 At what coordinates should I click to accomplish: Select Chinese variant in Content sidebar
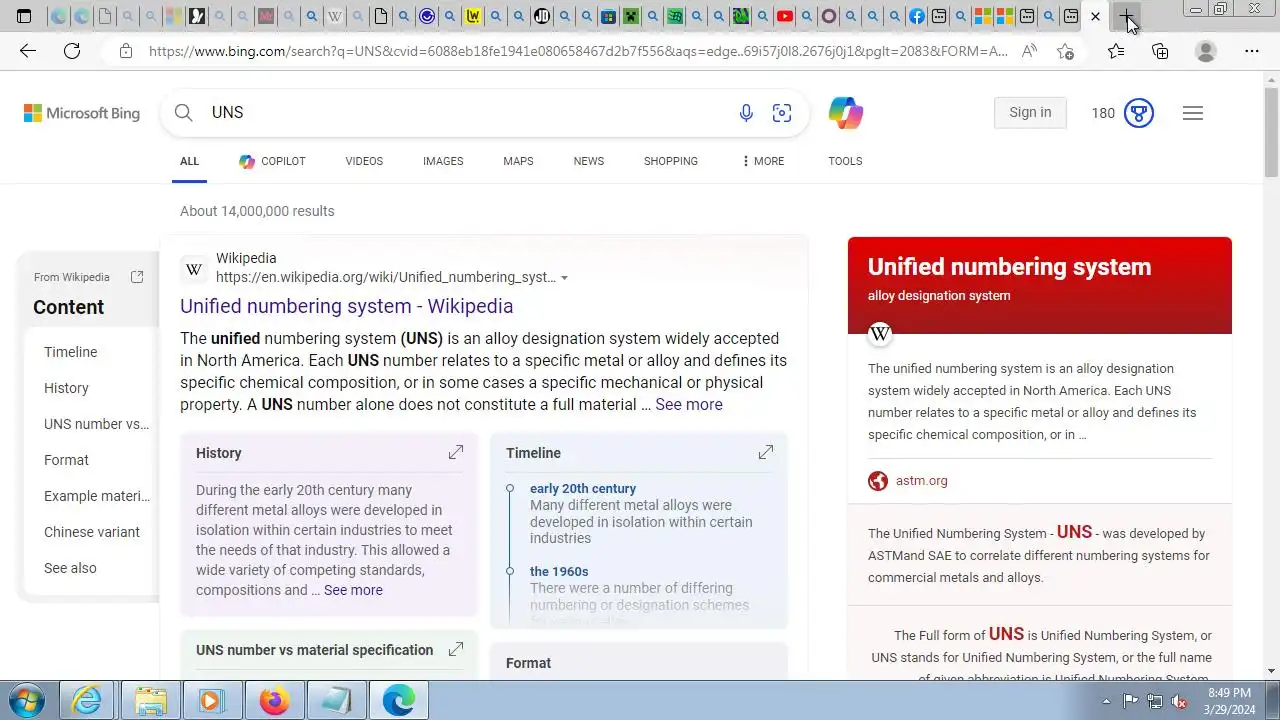coord(92,532)
